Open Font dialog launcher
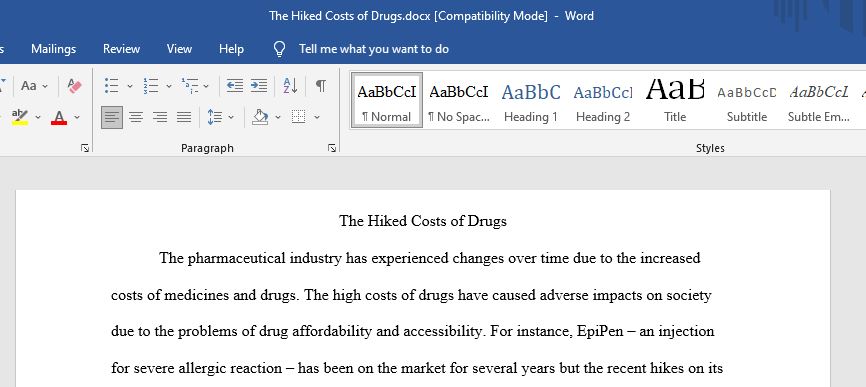This screenshot has width=866, height=387. (x=85, y=148)
